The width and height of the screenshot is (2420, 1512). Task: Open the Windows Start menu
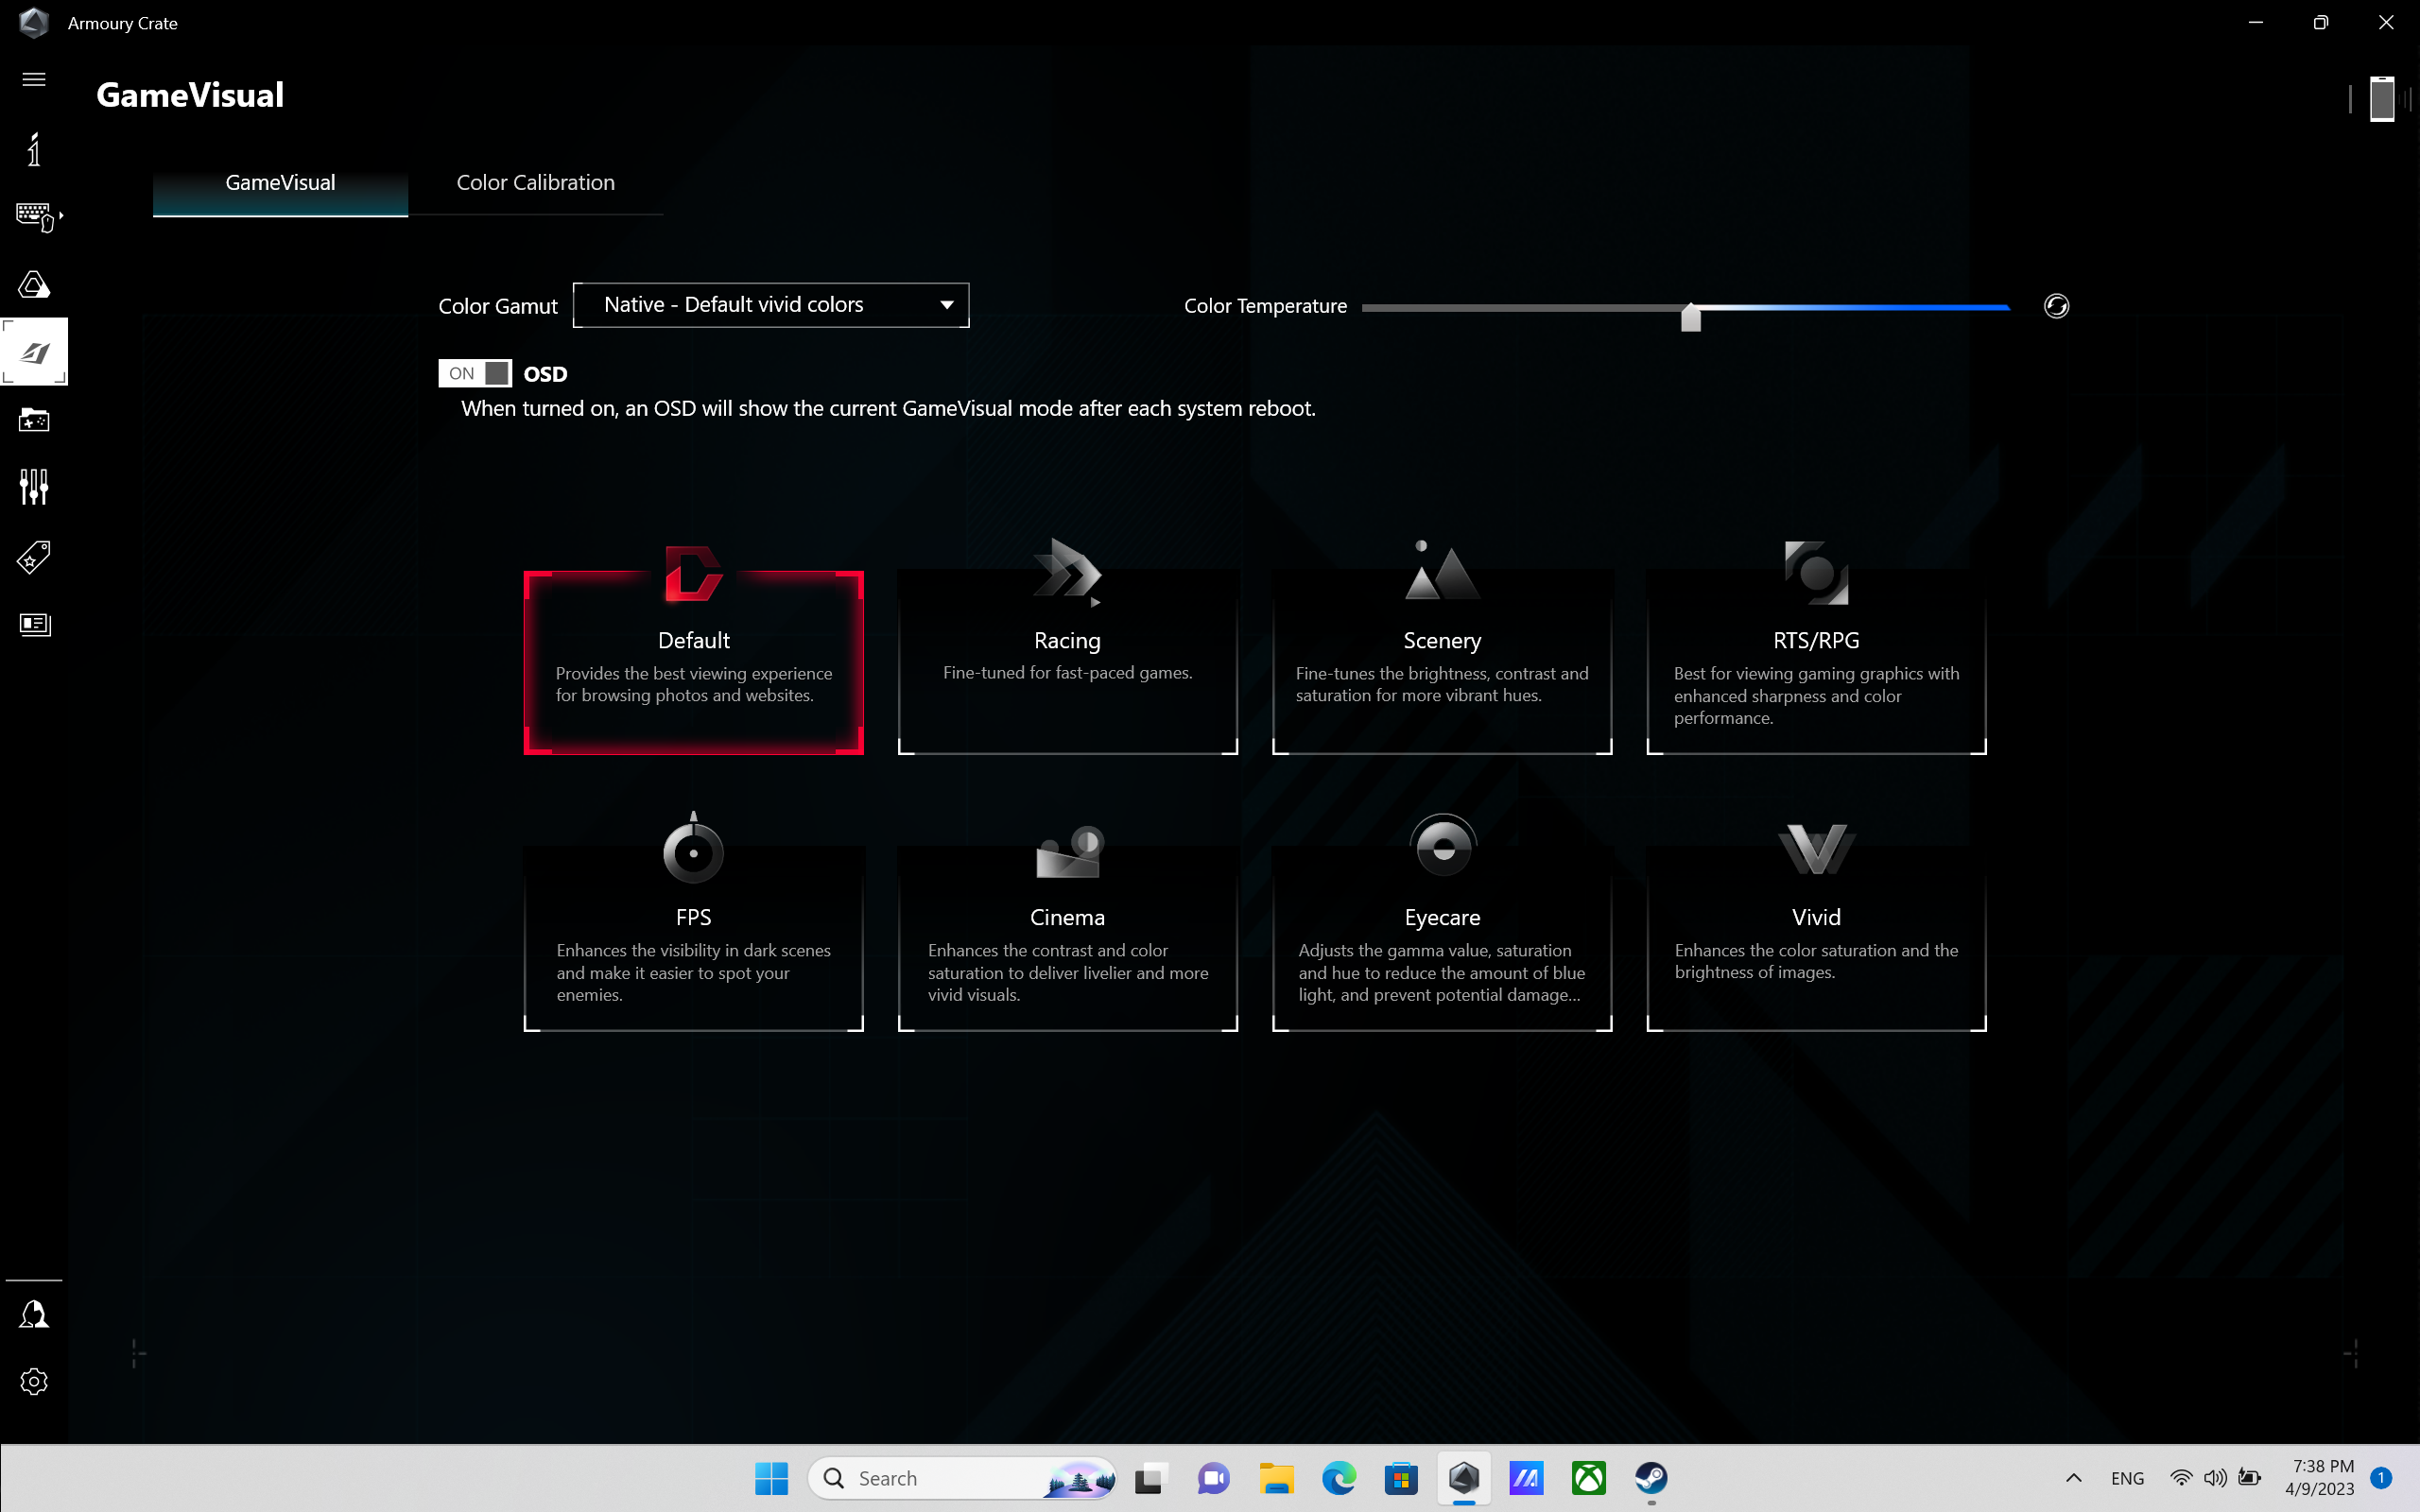tap(771, 1478)
